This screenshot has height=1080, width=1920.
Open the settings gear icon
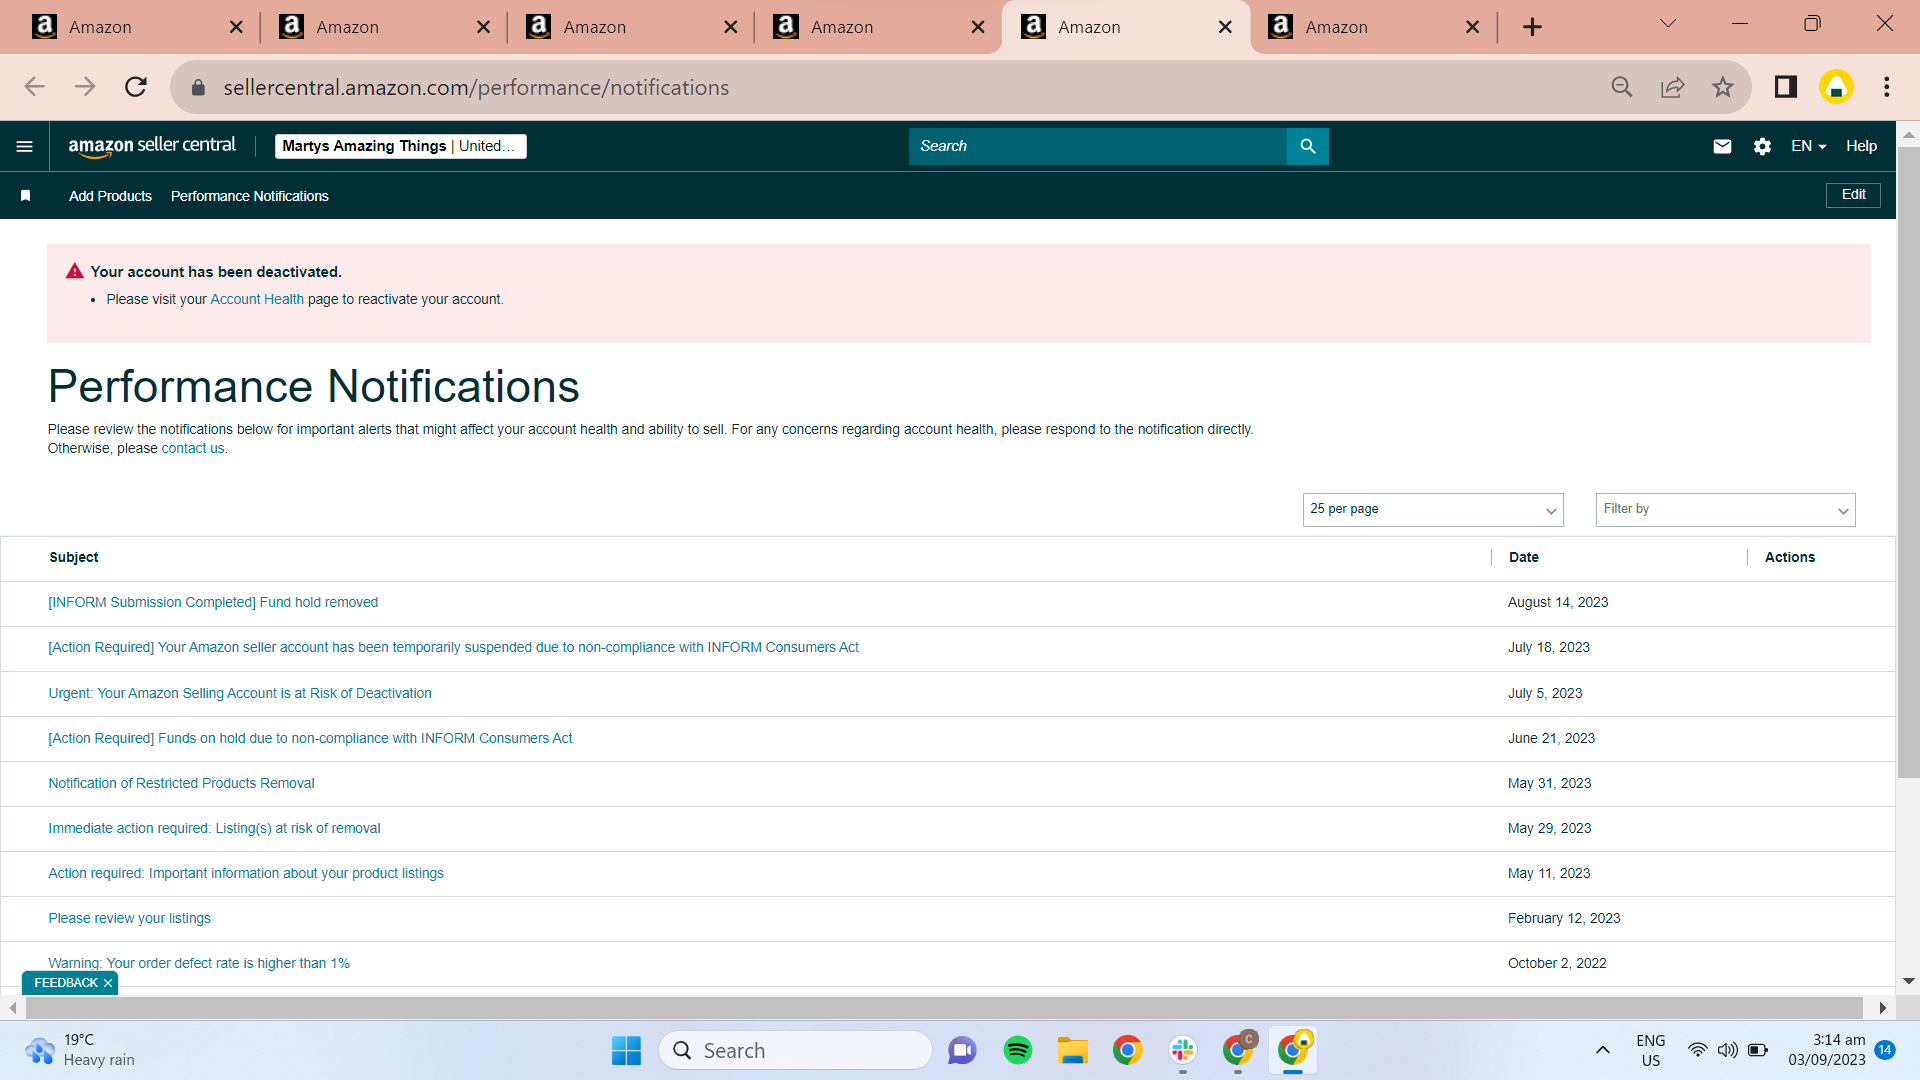[x=1762, y=146]
